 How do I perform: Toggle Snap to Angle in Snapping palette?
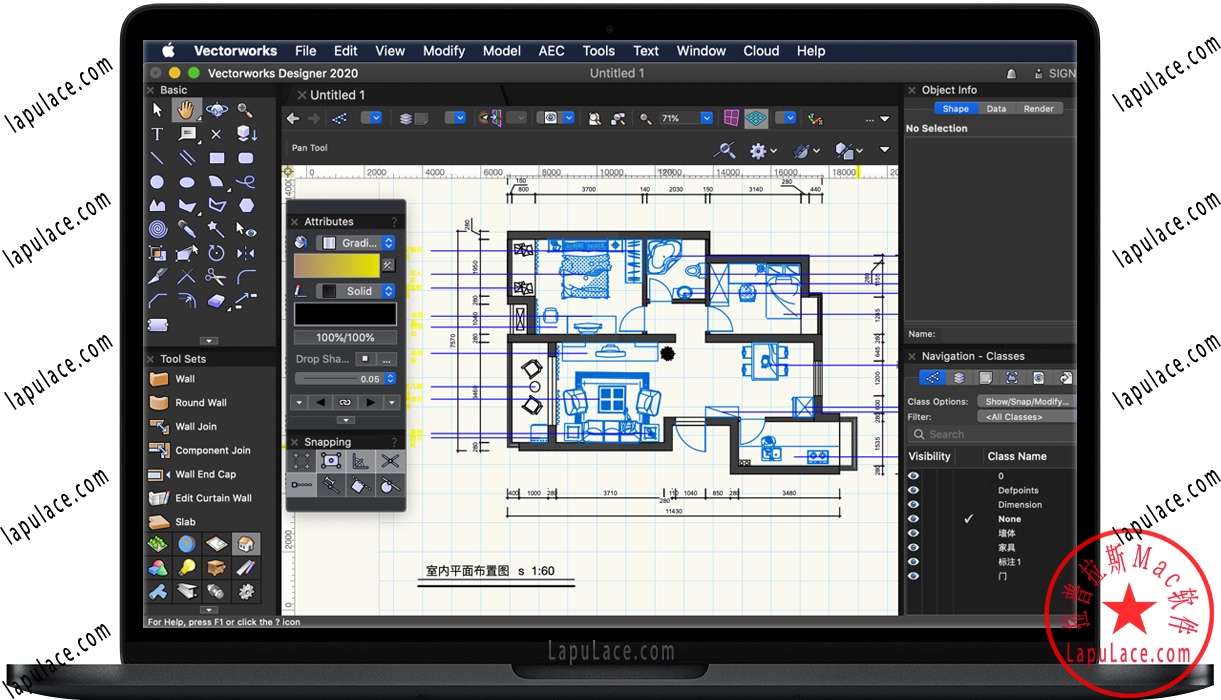360,461
